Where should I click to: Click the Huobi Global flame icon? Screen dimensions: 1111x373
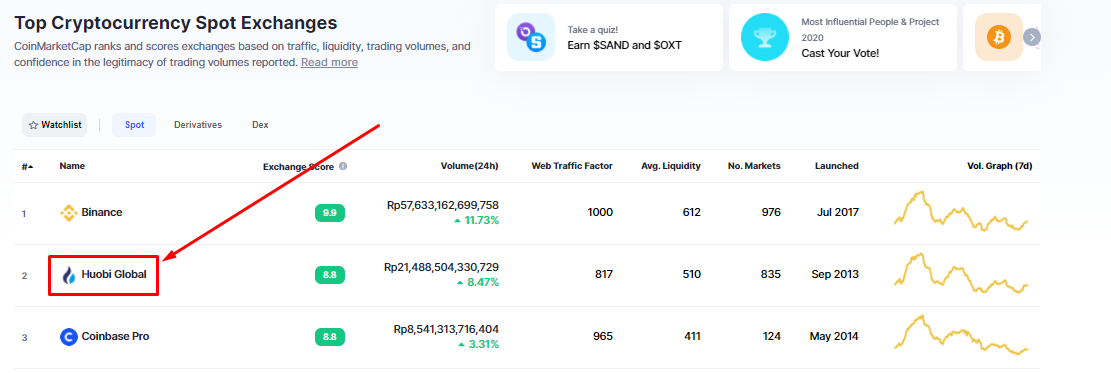tap(69, 275)
